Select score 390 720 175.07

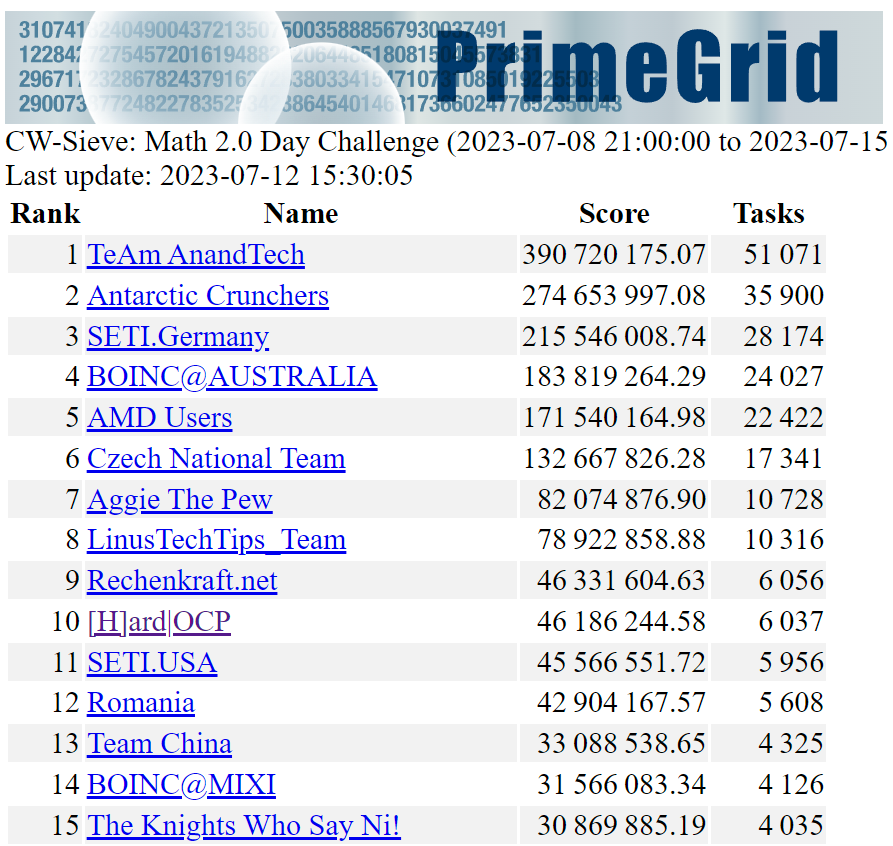pos(614,254)
